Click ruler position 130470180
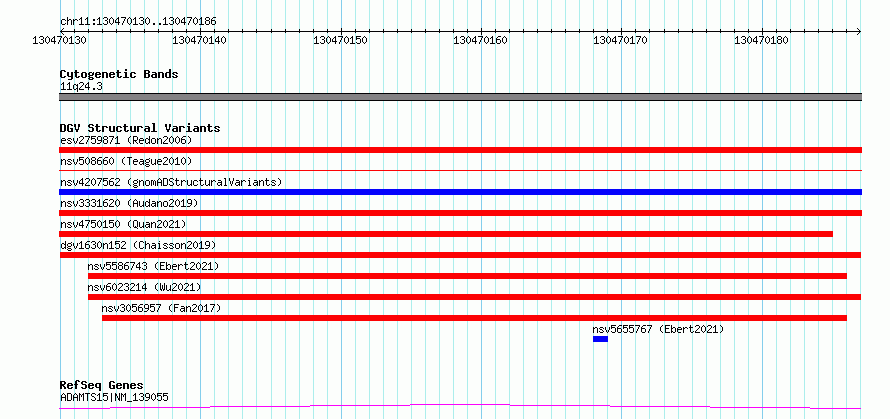 (x=761, y=40)
